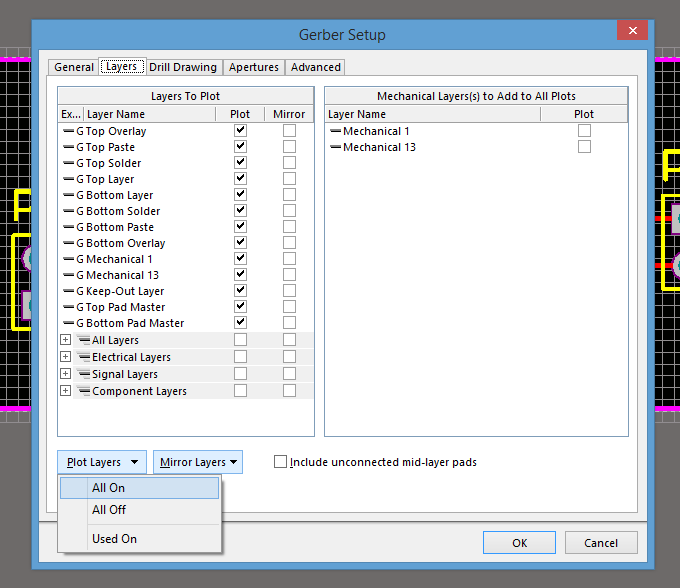Close the Gerber Setup dialog
Image resolution: width=680 pixels, height=588 pixels.
632,31
